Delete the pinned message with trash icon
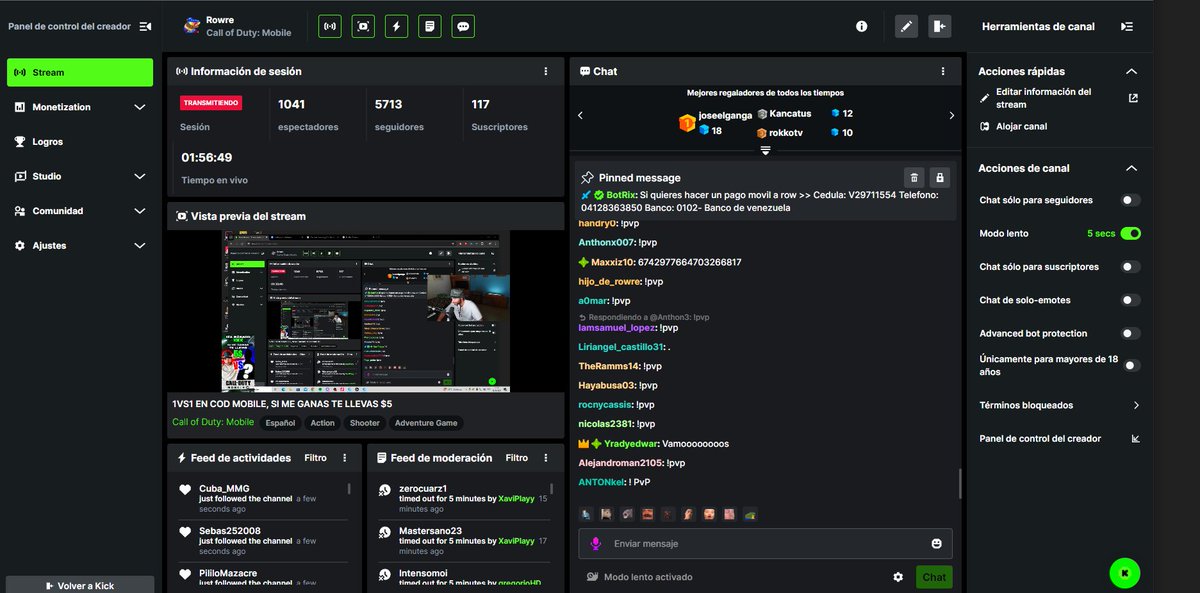The image size is (1200, 593). 913,177
